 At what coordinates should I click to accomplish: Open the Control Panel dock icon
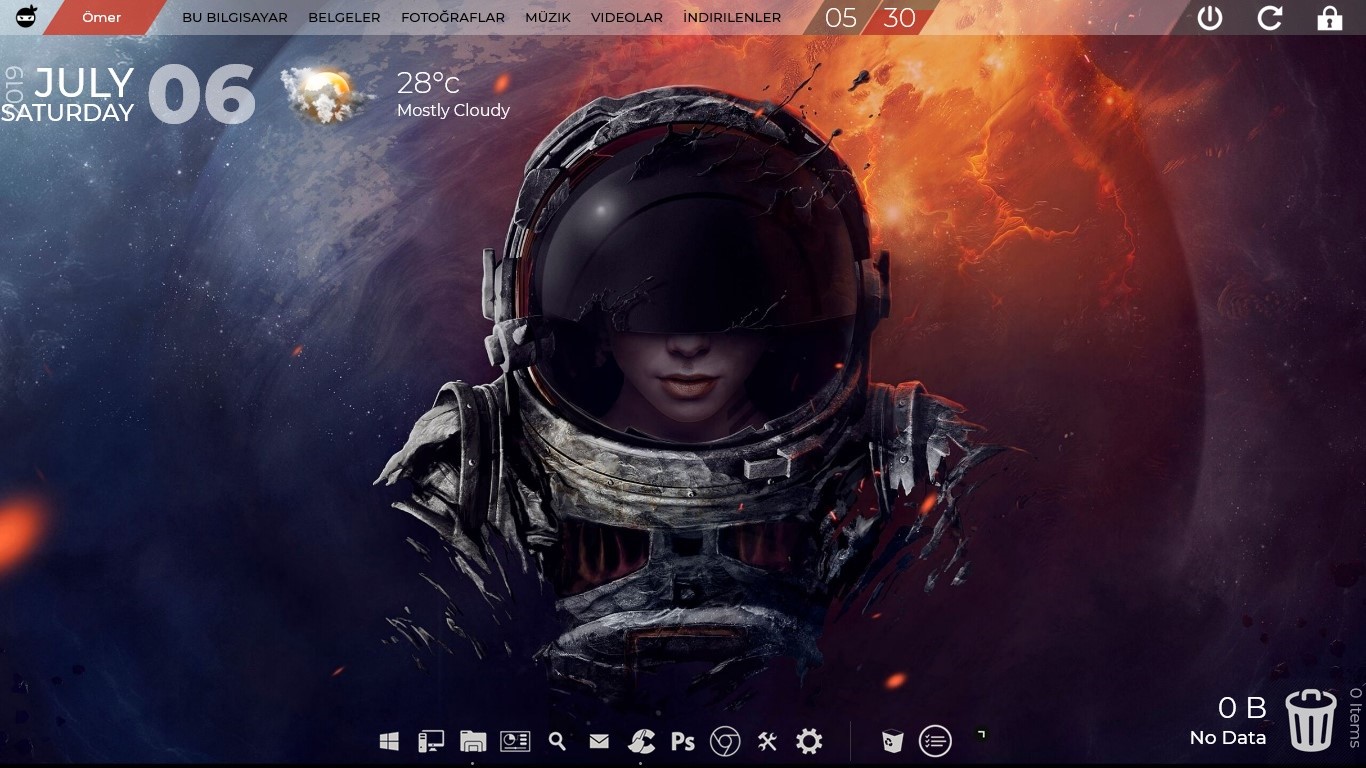click(x=515, y=741)
